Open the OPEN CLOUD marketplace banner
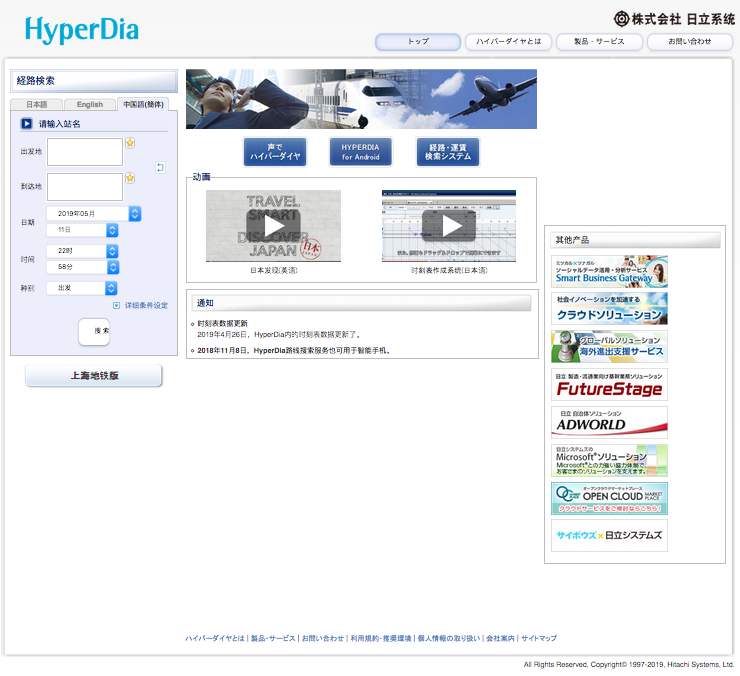The width and height of the screenshot is (740, 676). coord(609,498)
